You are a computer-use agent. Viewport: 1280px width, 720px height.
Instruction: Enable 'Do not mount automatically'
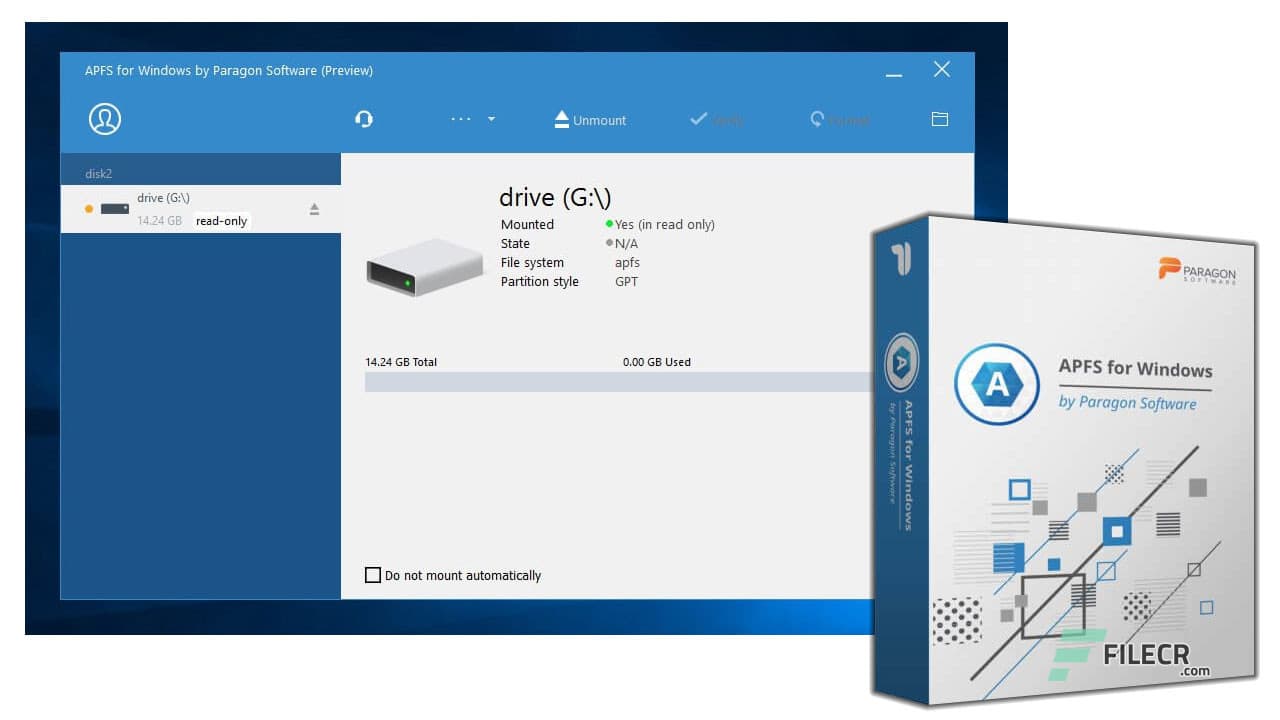373,575
